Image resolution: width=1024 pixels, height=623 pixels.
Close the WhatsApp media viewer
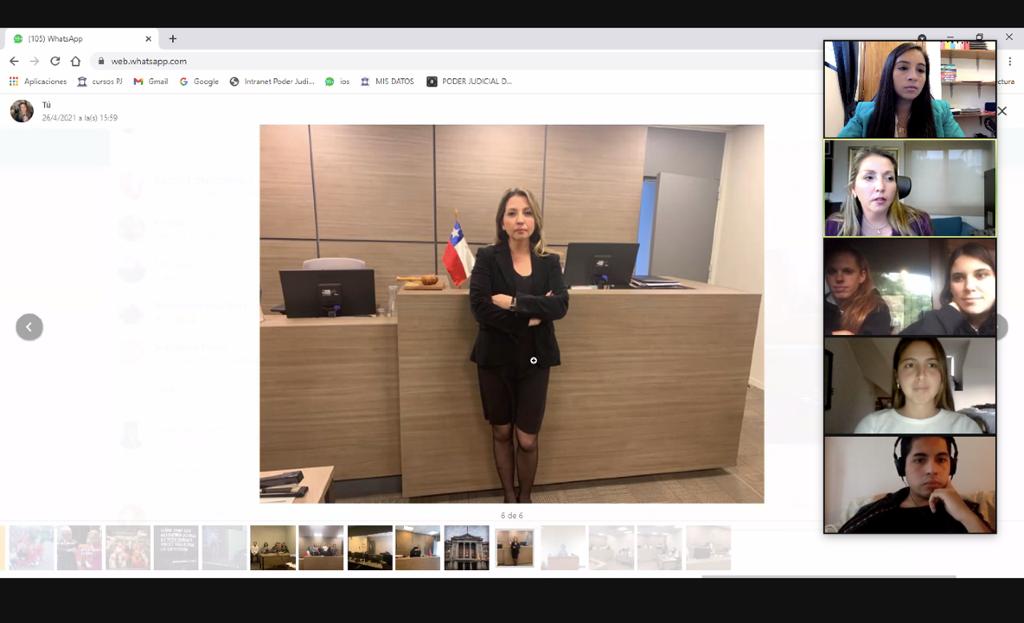coord(1002,111)
